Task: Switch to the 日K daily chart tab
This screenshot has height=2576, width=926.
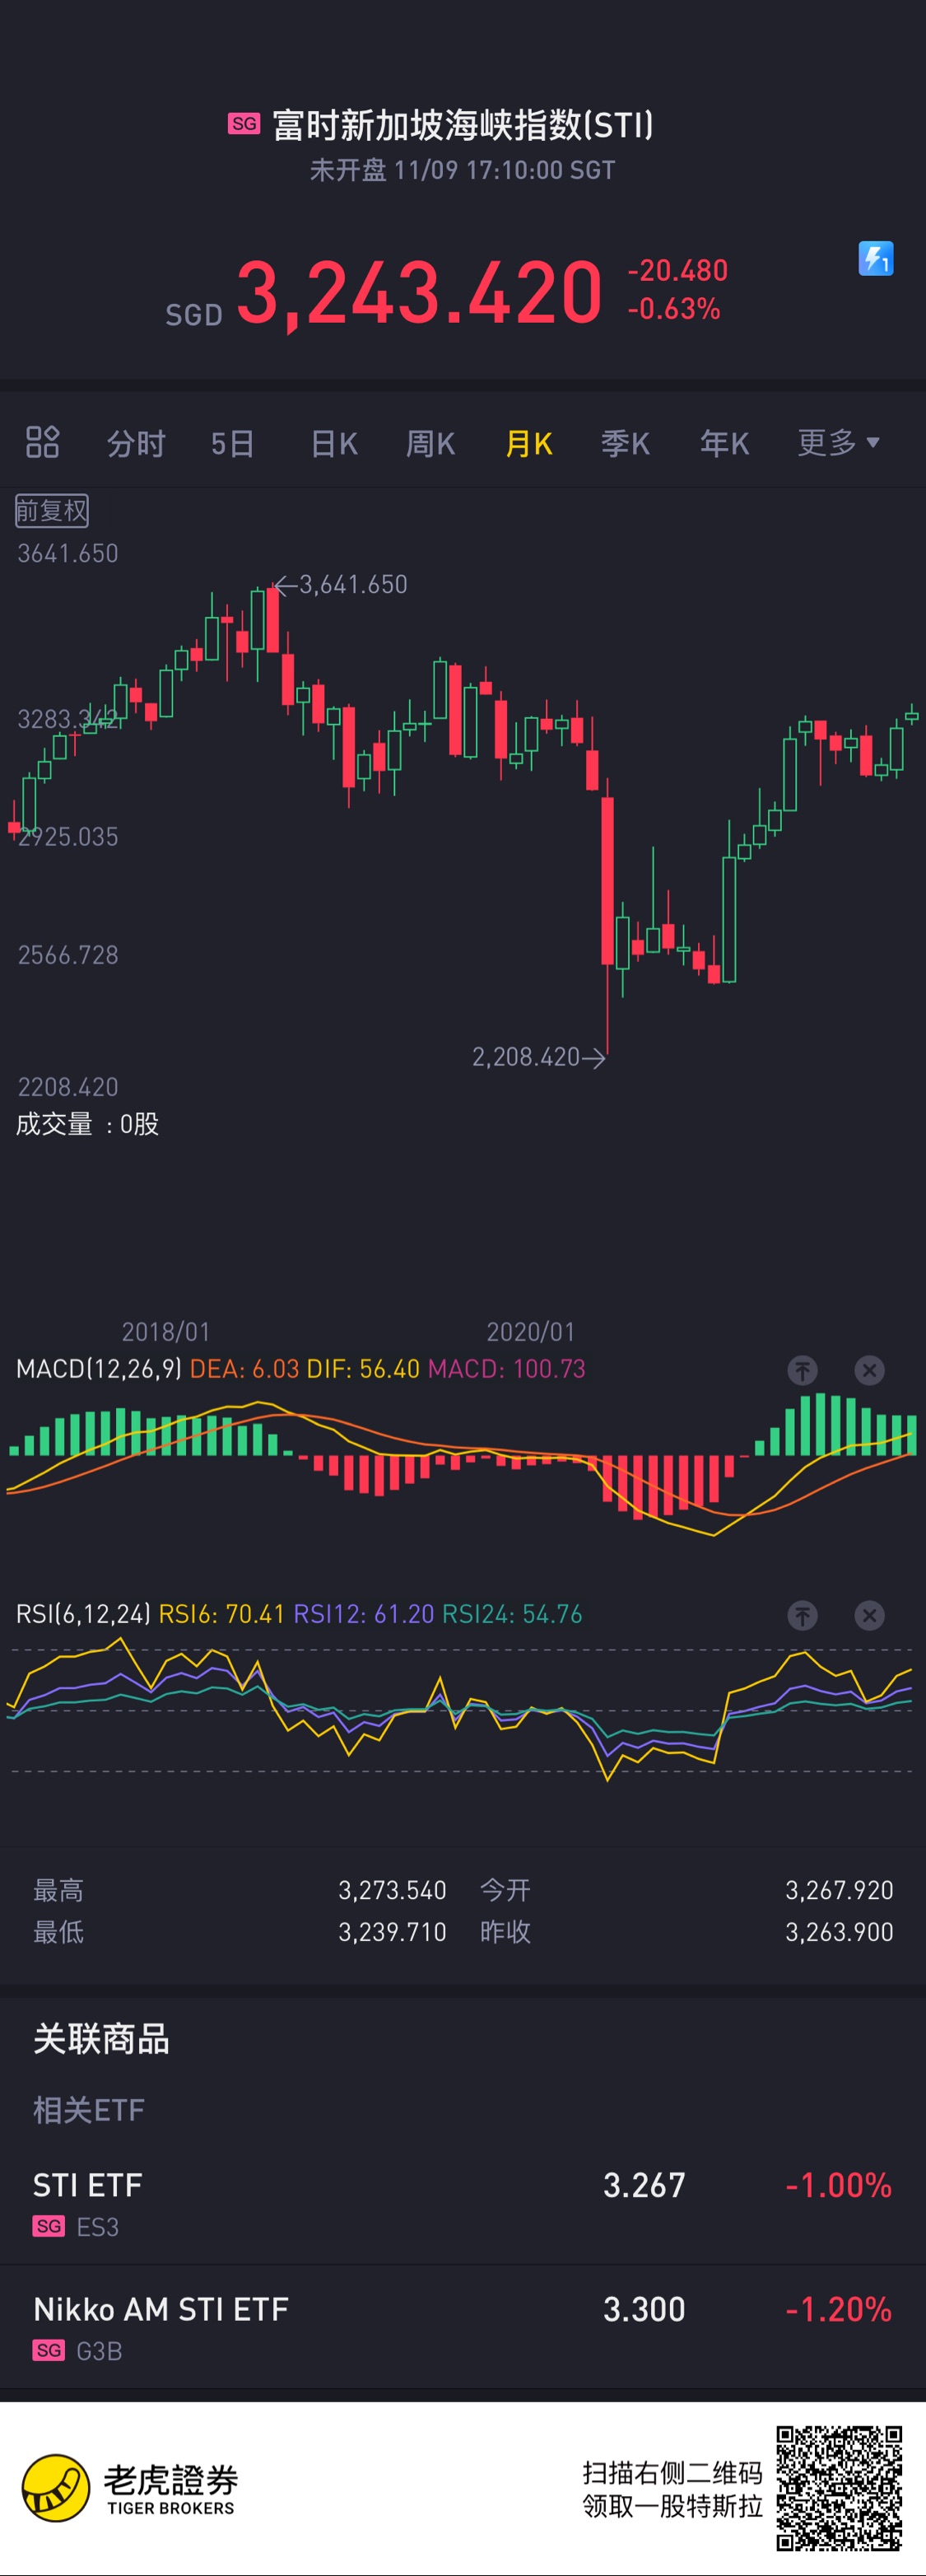Action: pyautogui.click(x=334, y=443)
